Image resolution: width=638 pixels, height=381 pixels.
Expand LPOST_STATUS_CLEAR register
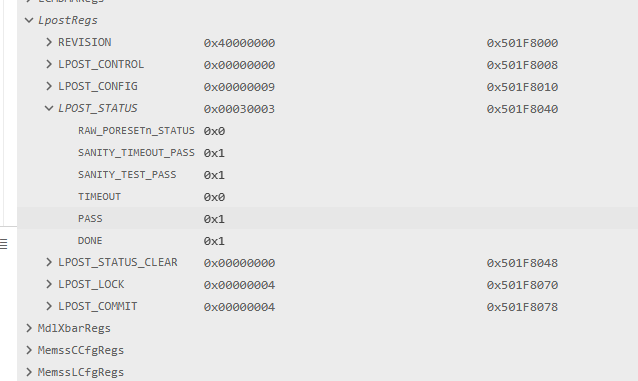(49, 262)
